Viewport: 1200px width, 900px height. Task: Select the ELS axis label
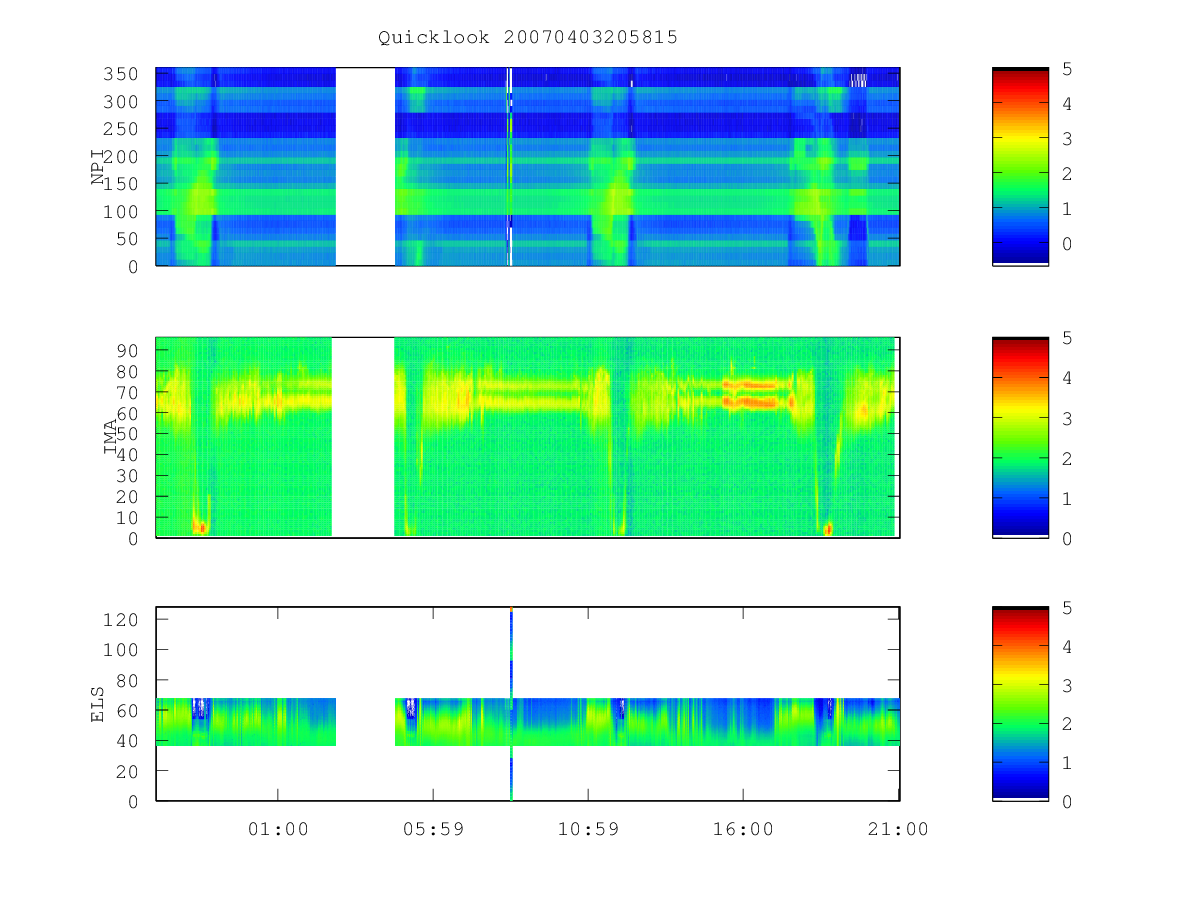point(98,704)
